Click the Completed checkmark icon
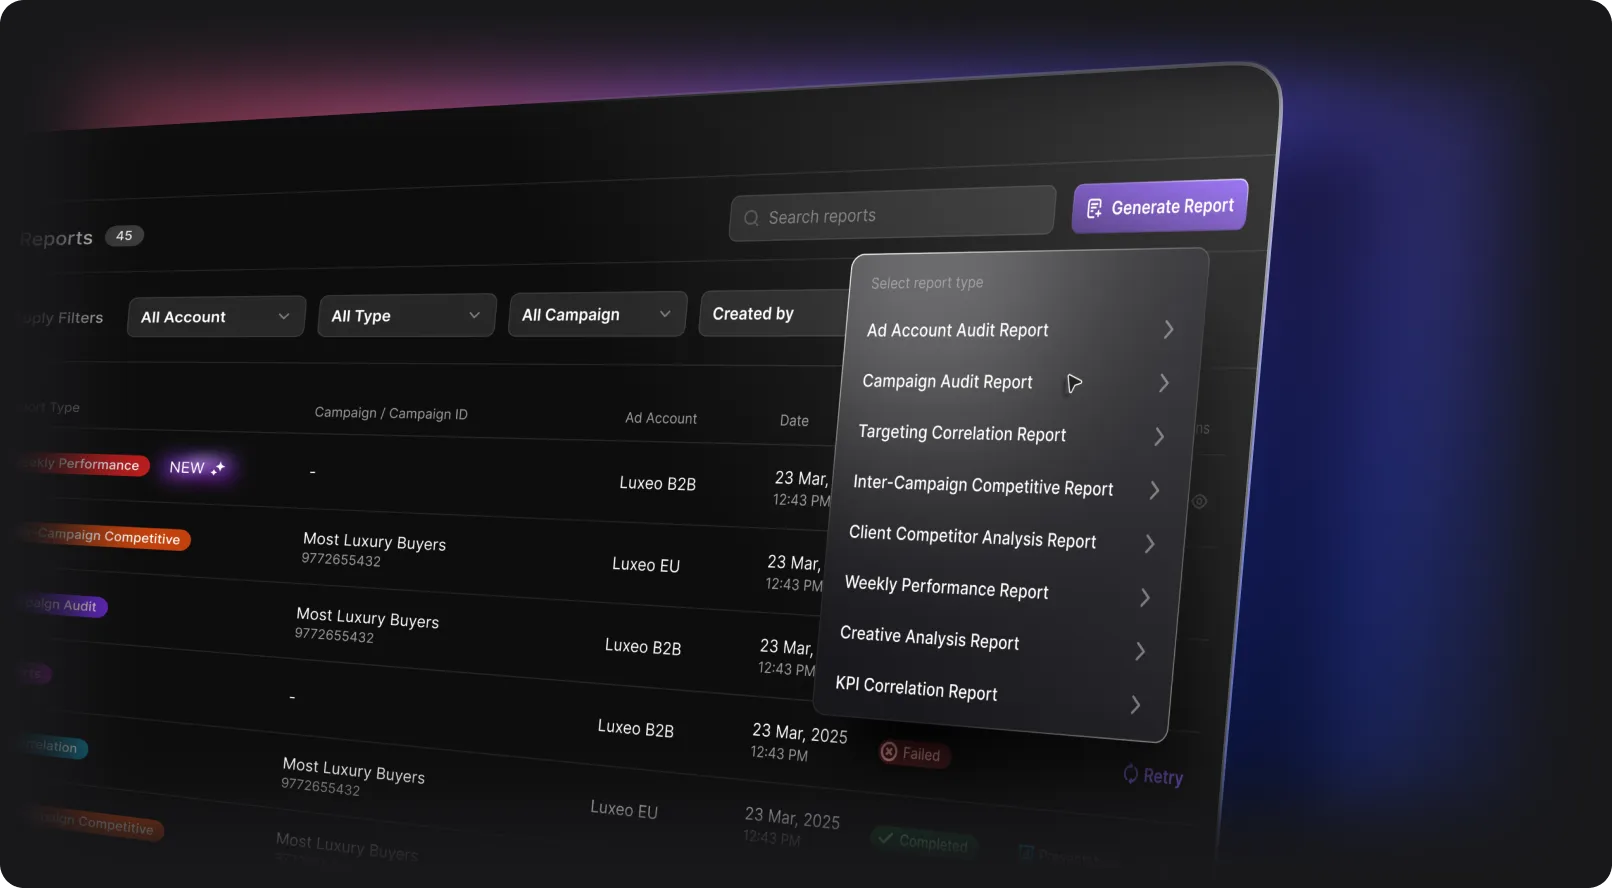The image size is (1612, 888). click(885, 838)
